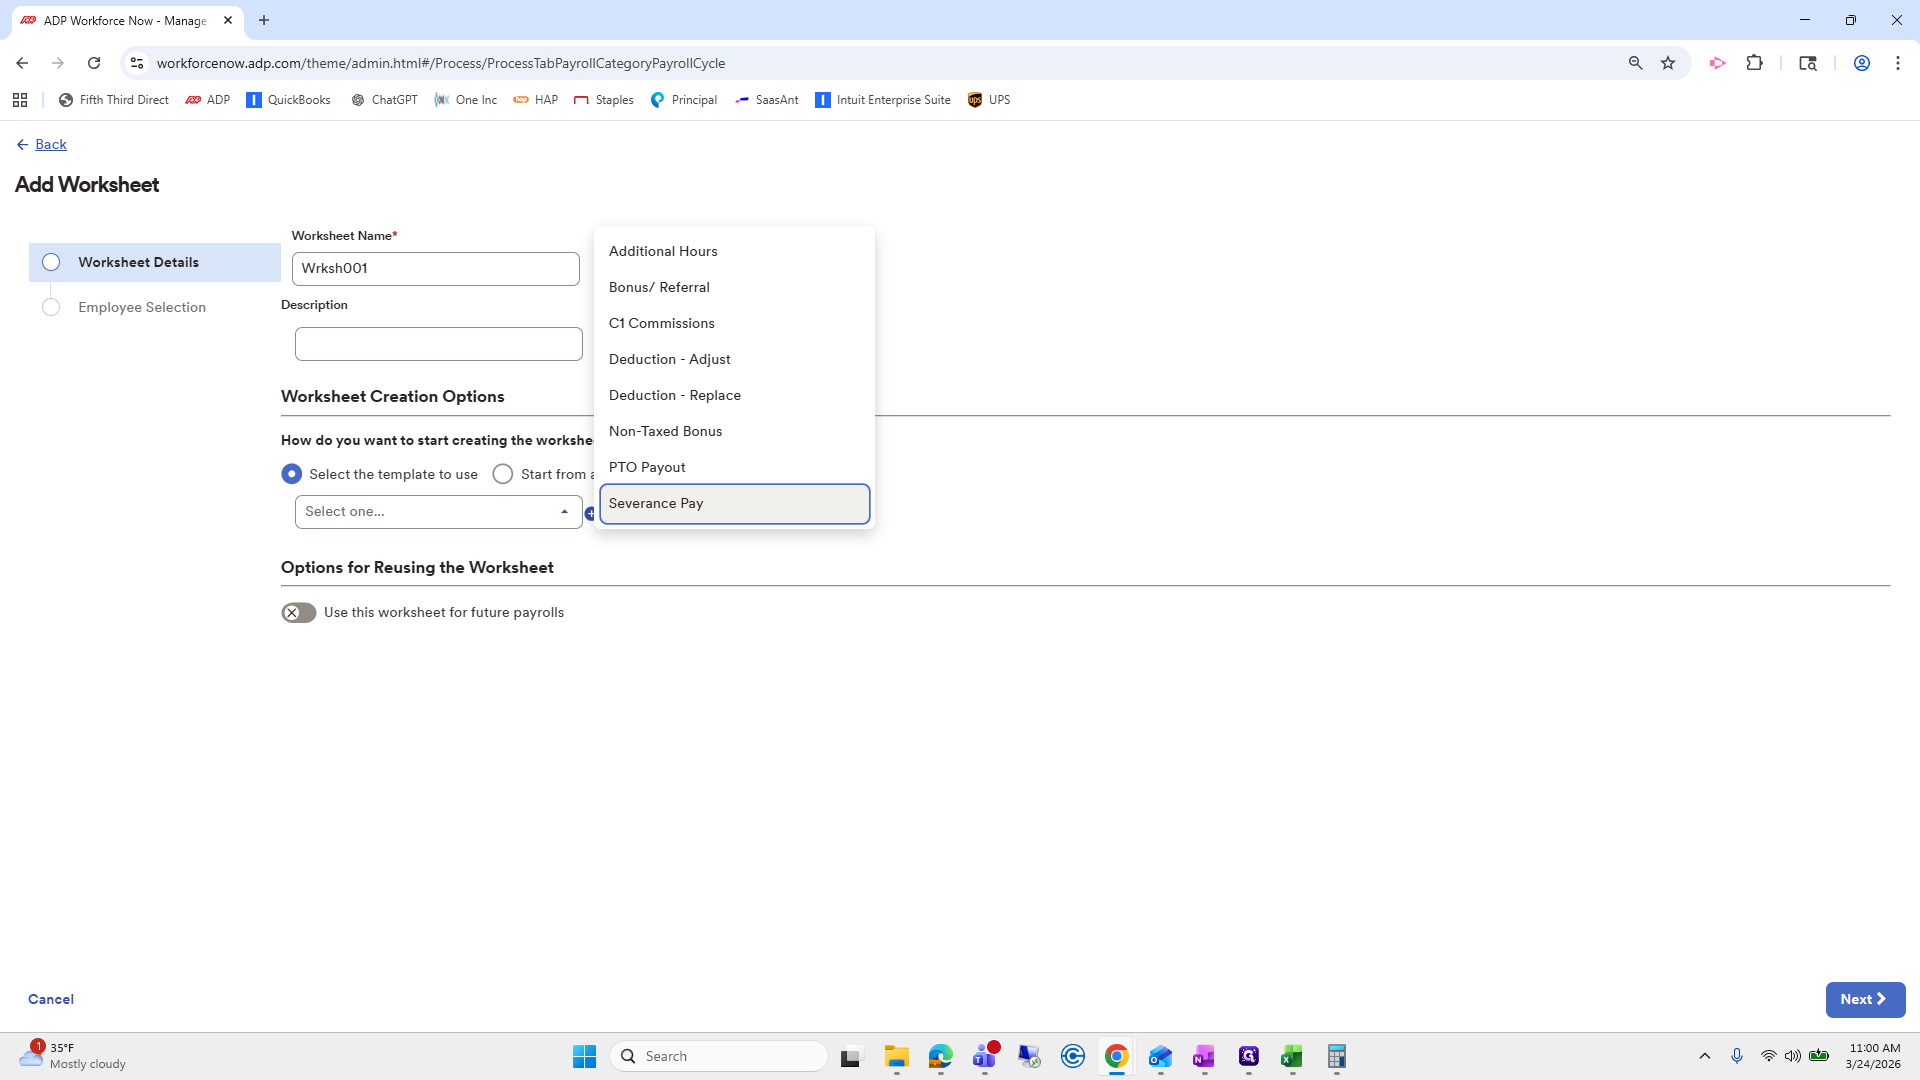Choose the 'Start from' radio option
This screenshot has height=1080, width=1920.
point(503,474)
